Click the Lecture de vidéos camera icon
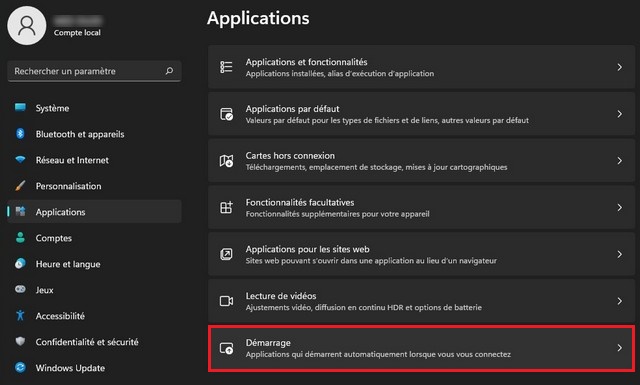Viewport: 640px width, 385px height. pos(226,301)
